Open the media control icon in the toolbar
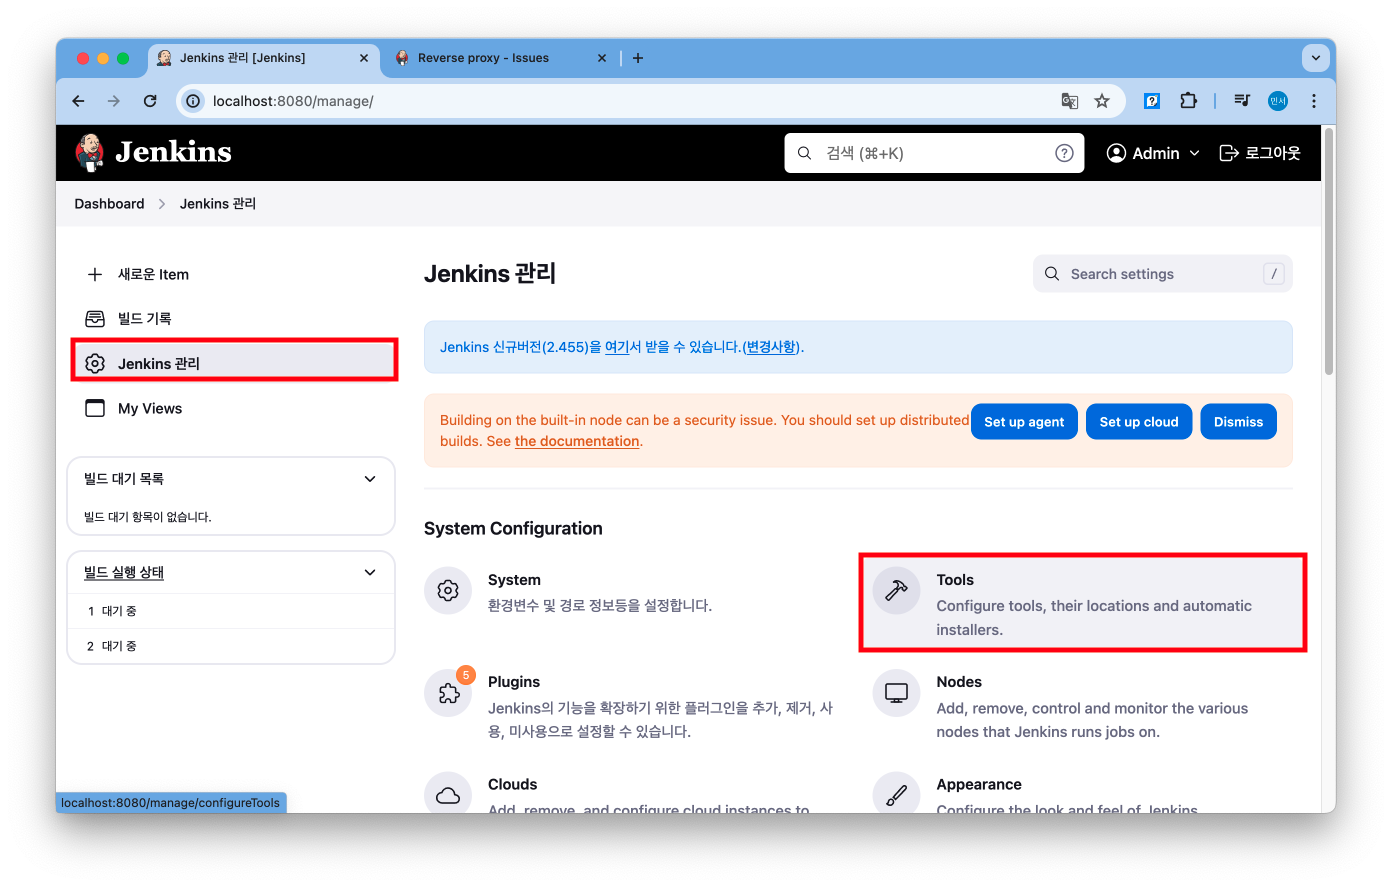This screenshot has width=1392, height=887. point(1242,101)
